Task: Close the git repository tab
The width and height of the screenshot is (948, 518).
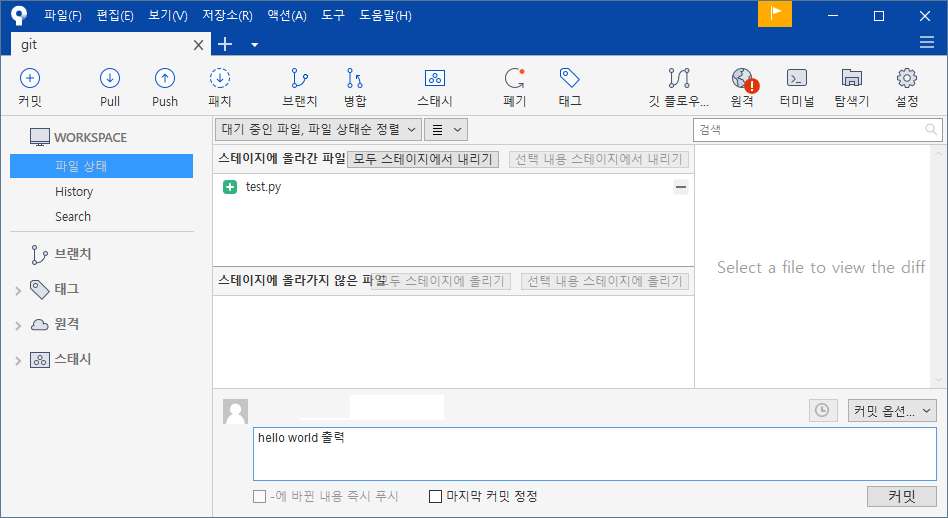Action: click(x=198, y=45)
